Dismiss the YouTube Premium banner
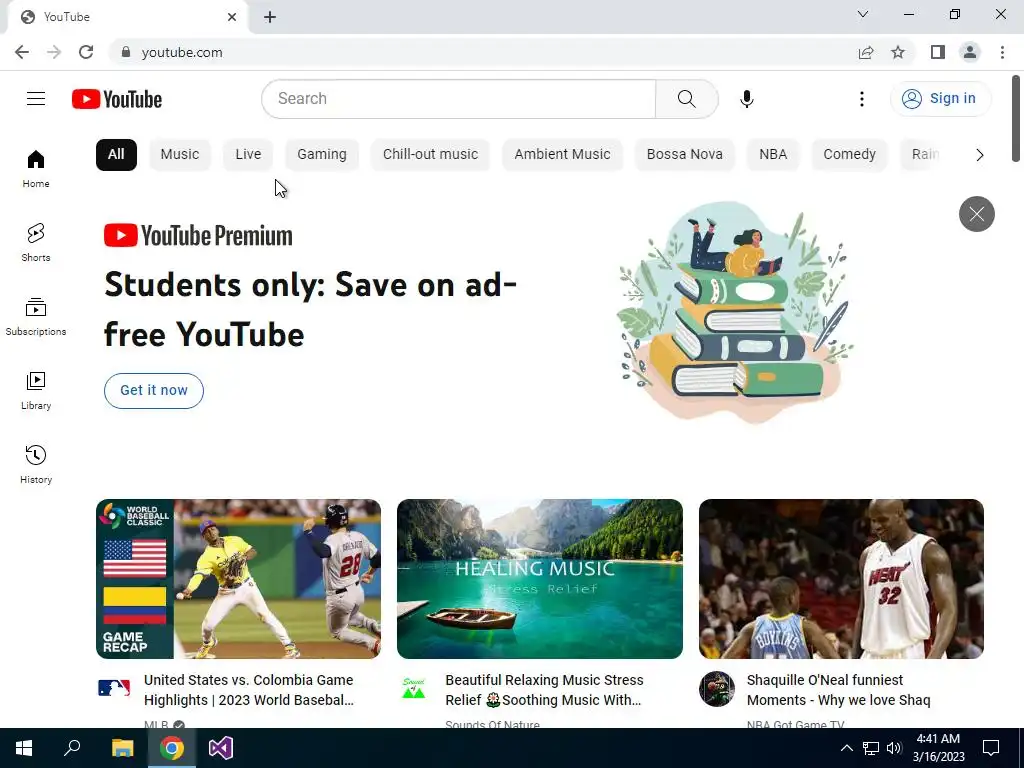This screenshot has width=1024, height=768. 976,214
